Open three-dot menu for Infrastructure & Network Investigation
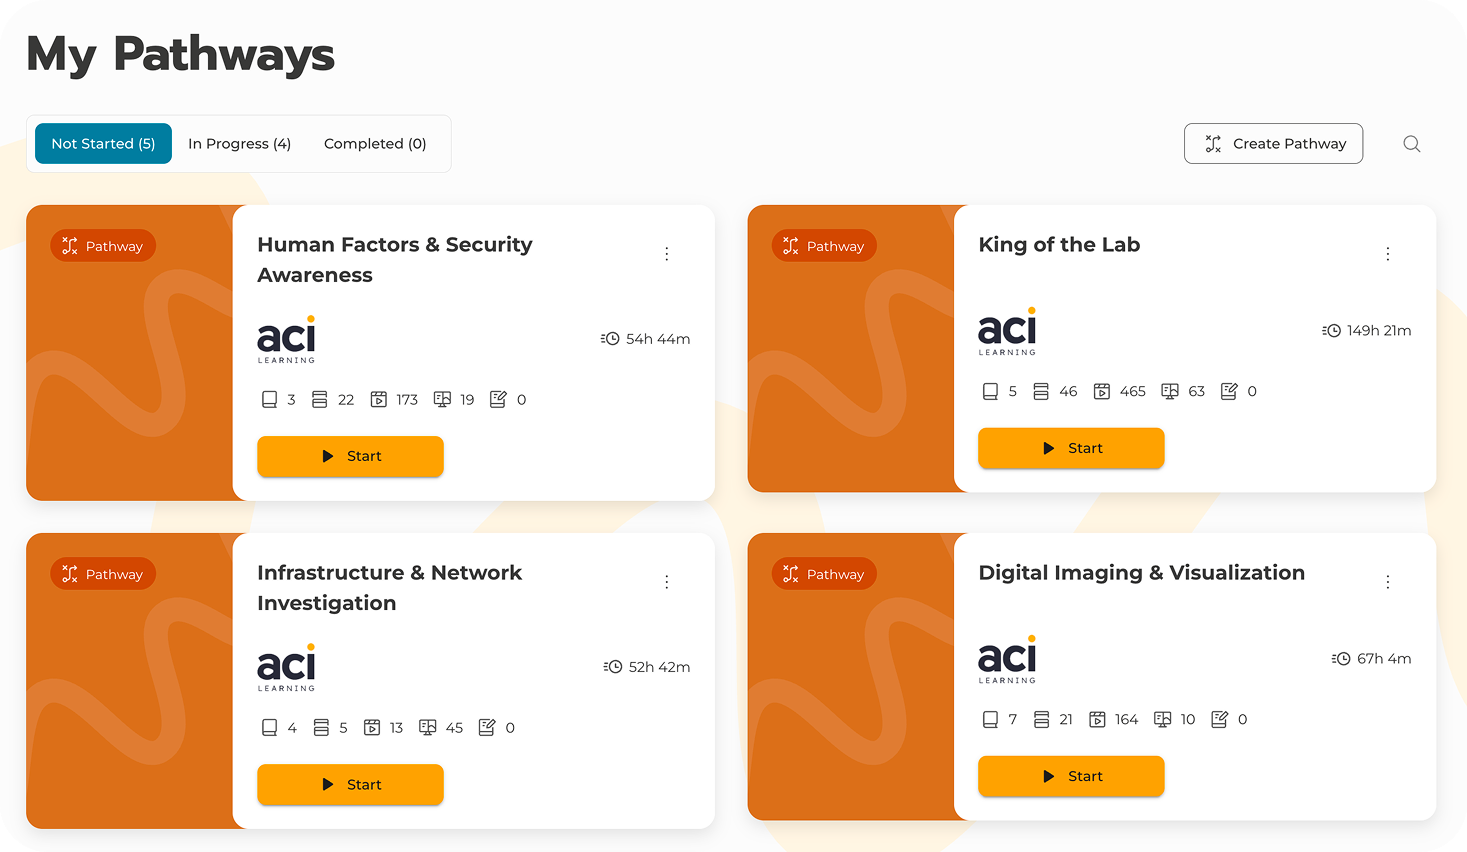The image size is (1467, 852). coord(667,582)
